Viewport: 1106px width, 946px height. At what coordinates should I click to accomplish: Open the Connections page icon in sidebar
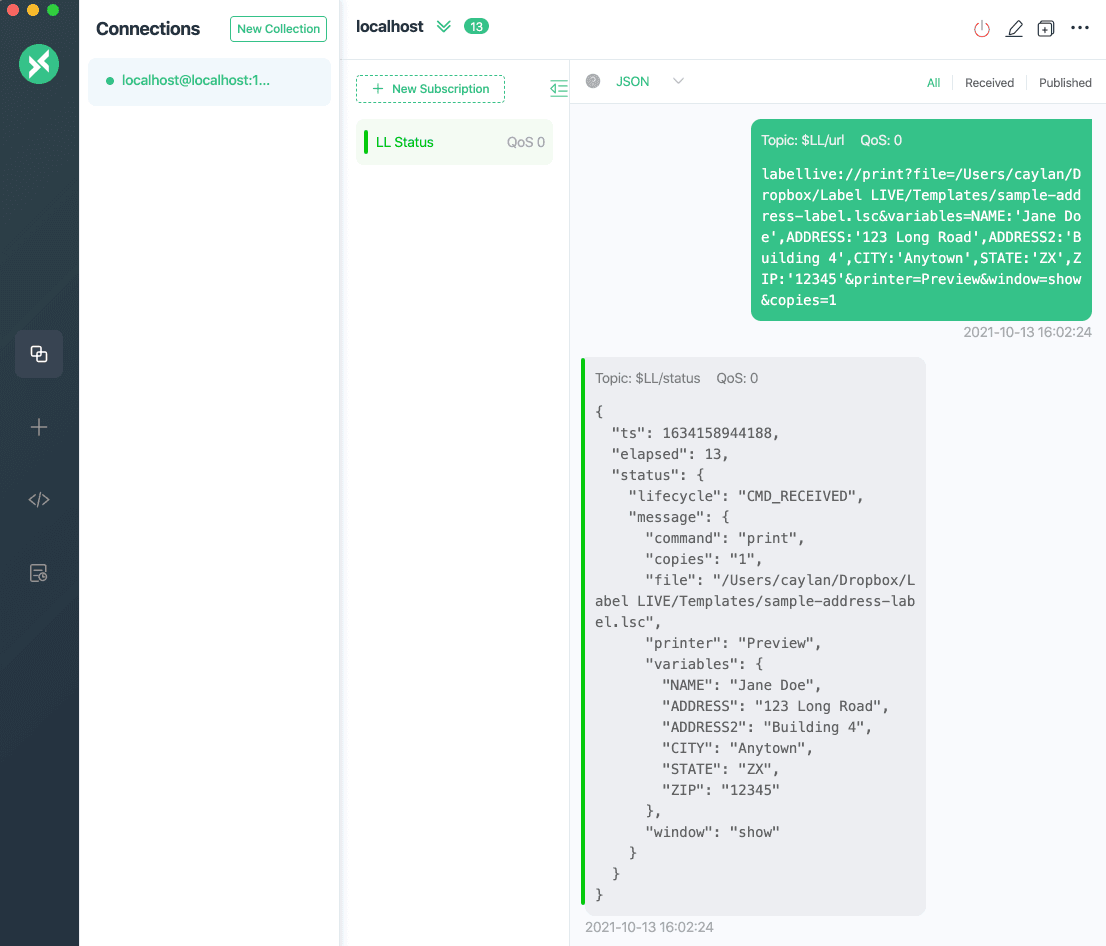click(x=39, y=354)
